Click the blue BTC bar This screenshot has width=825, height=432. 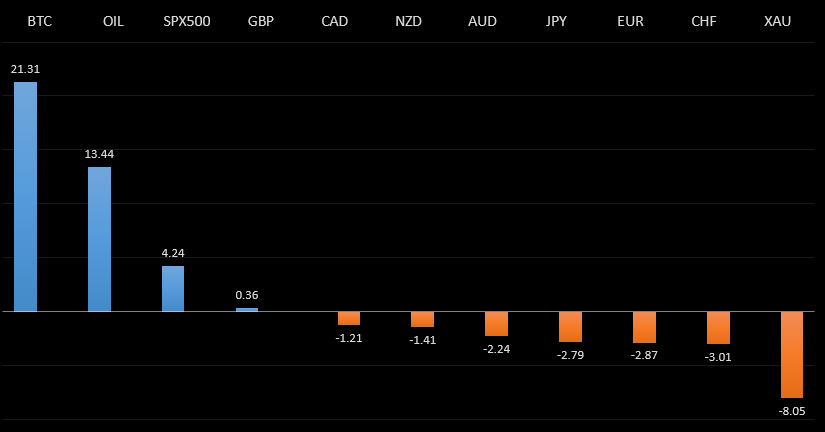(25, 196)
